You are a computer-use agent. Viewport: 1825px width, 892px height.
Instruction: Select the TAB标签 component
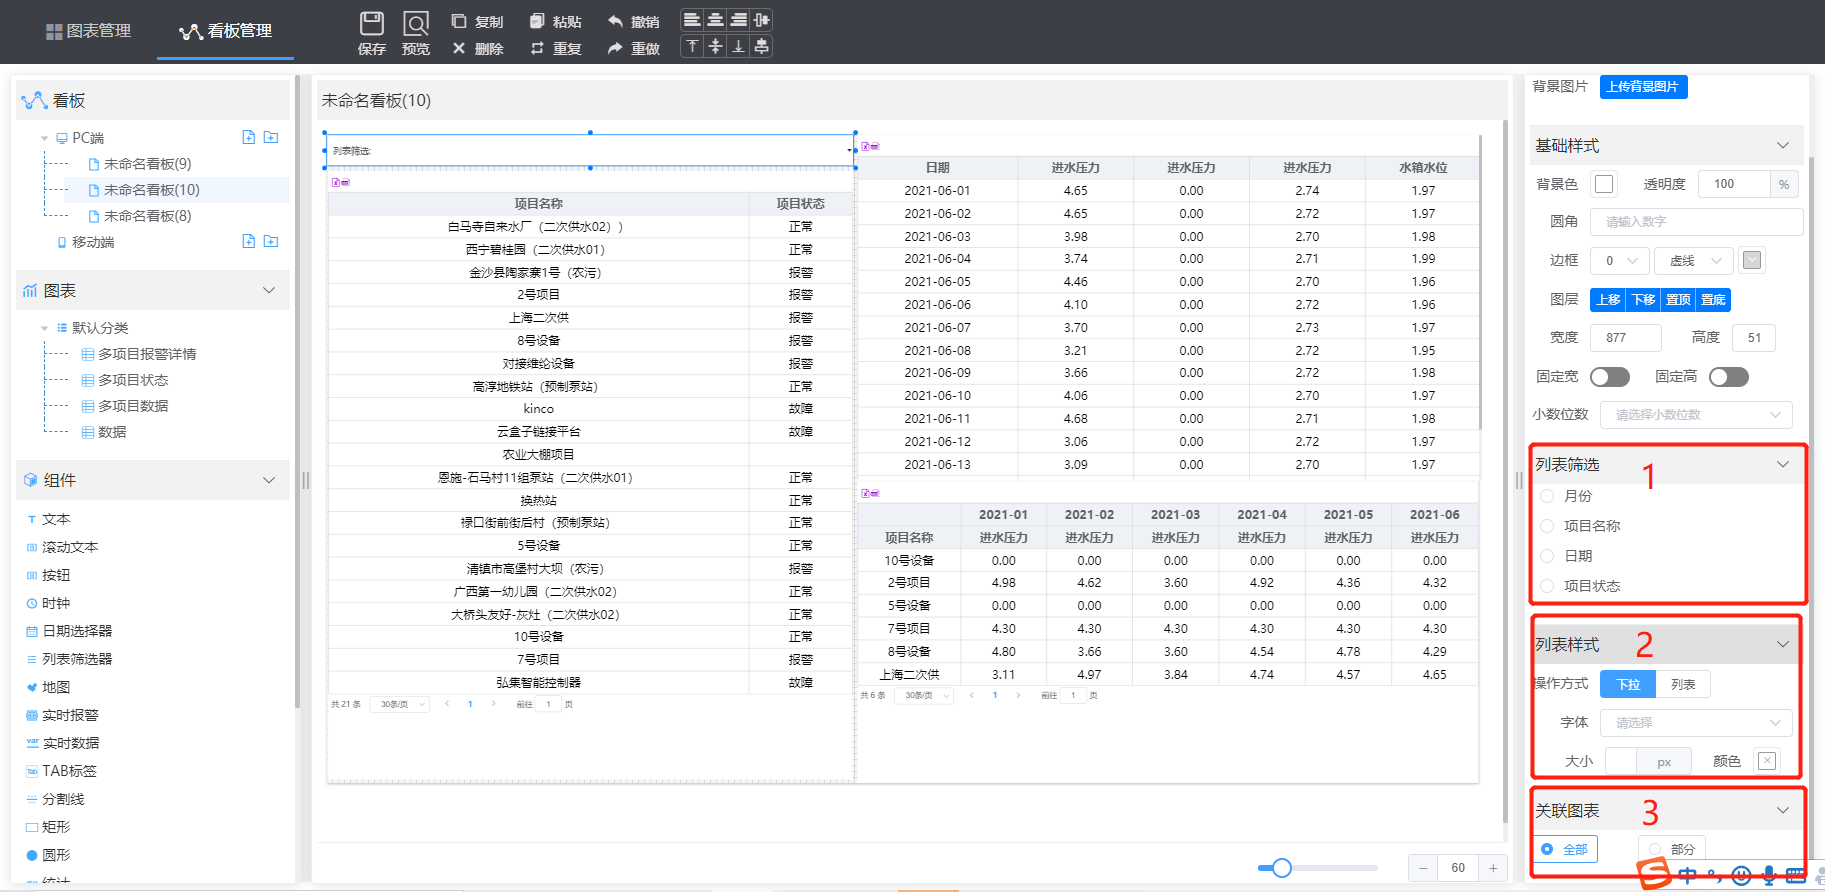[61, 771]
